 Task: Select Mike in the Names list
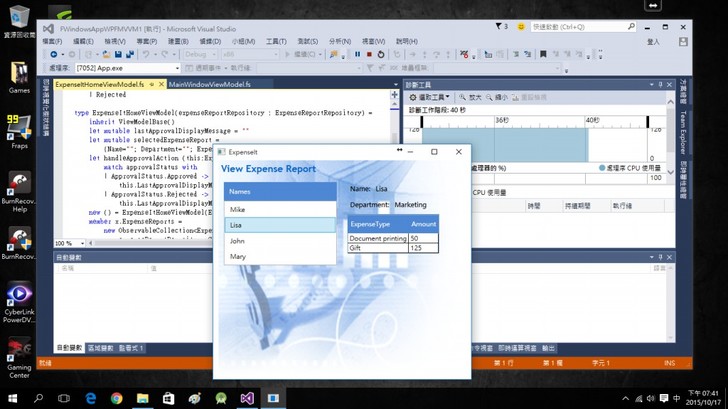point(279,210)
